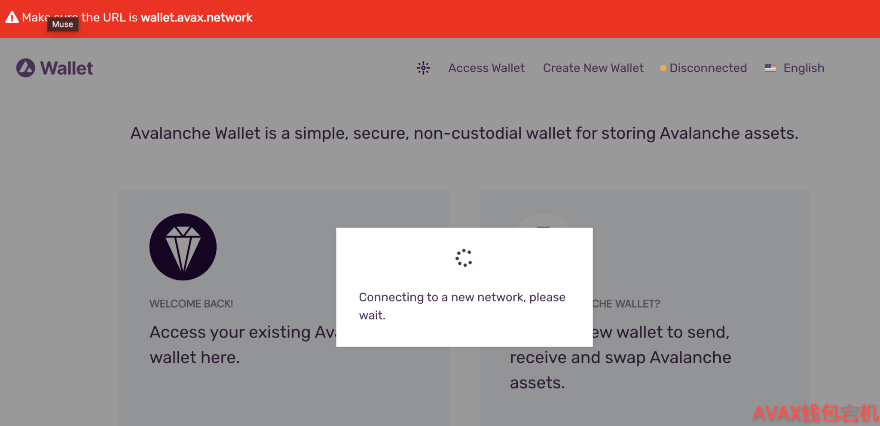This screenshot has width=880, height=426.
Task: Click the US flag icon next to English
Action: point(770,68)
